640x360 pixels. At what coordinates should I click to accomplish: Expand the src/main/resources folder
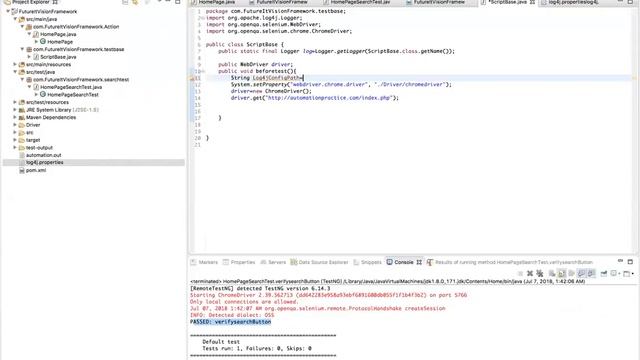(x=16, y=64)
